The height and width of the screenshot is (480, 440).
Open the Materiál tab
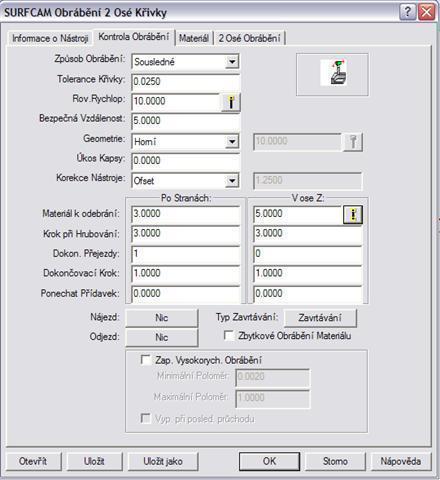tap(194, 38)
